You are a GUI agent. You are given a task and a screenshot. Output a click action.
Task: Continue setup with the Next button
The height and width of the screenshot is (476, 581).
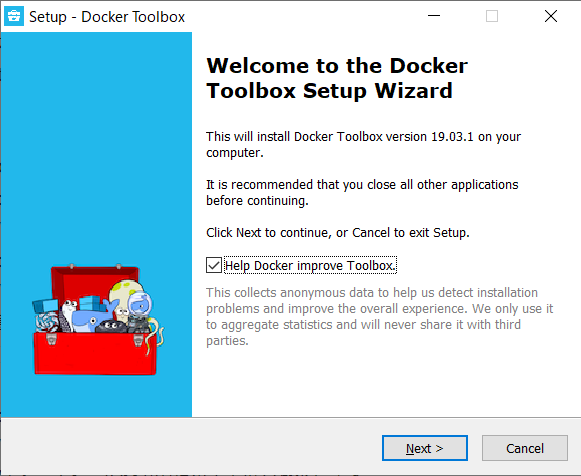425,448
